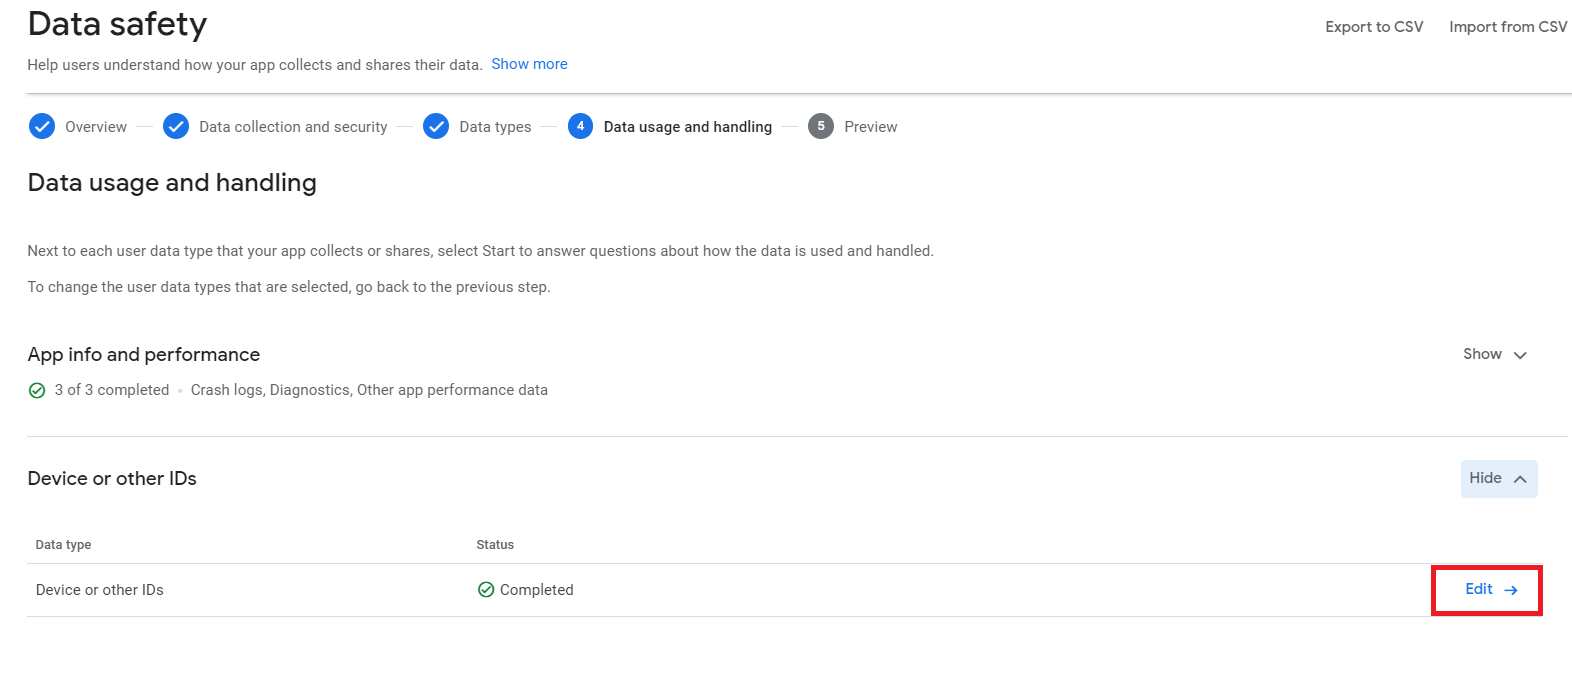Click the Data collection and security checkmark icon

(176, 126)
